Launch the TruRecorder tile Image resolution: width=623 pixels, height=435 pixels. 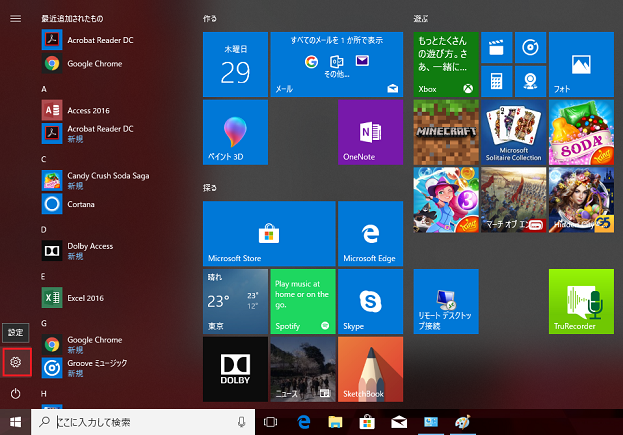tap(581, 302)
